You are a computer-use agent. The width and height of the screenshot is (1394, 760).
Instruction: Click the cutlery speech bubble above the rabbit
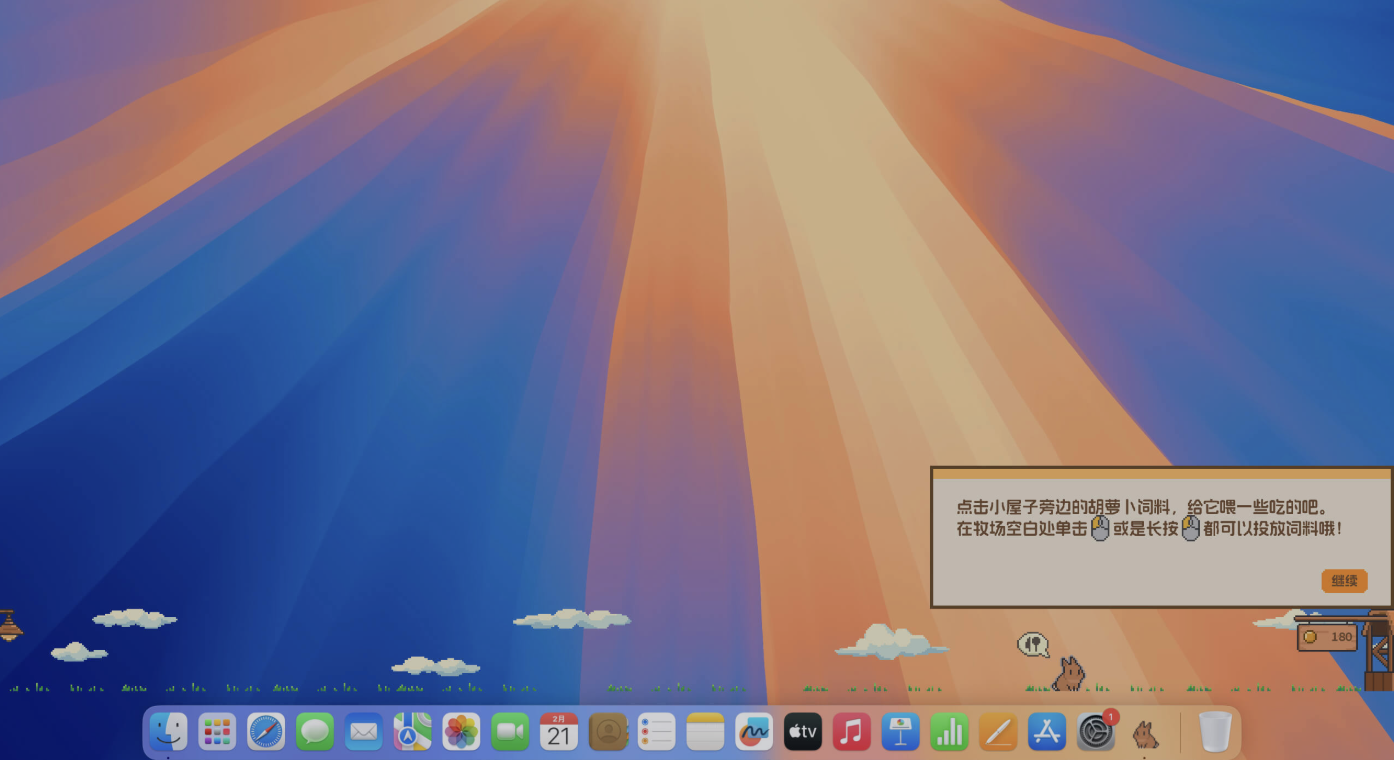pyautogui.click(x=1035, y=645)
